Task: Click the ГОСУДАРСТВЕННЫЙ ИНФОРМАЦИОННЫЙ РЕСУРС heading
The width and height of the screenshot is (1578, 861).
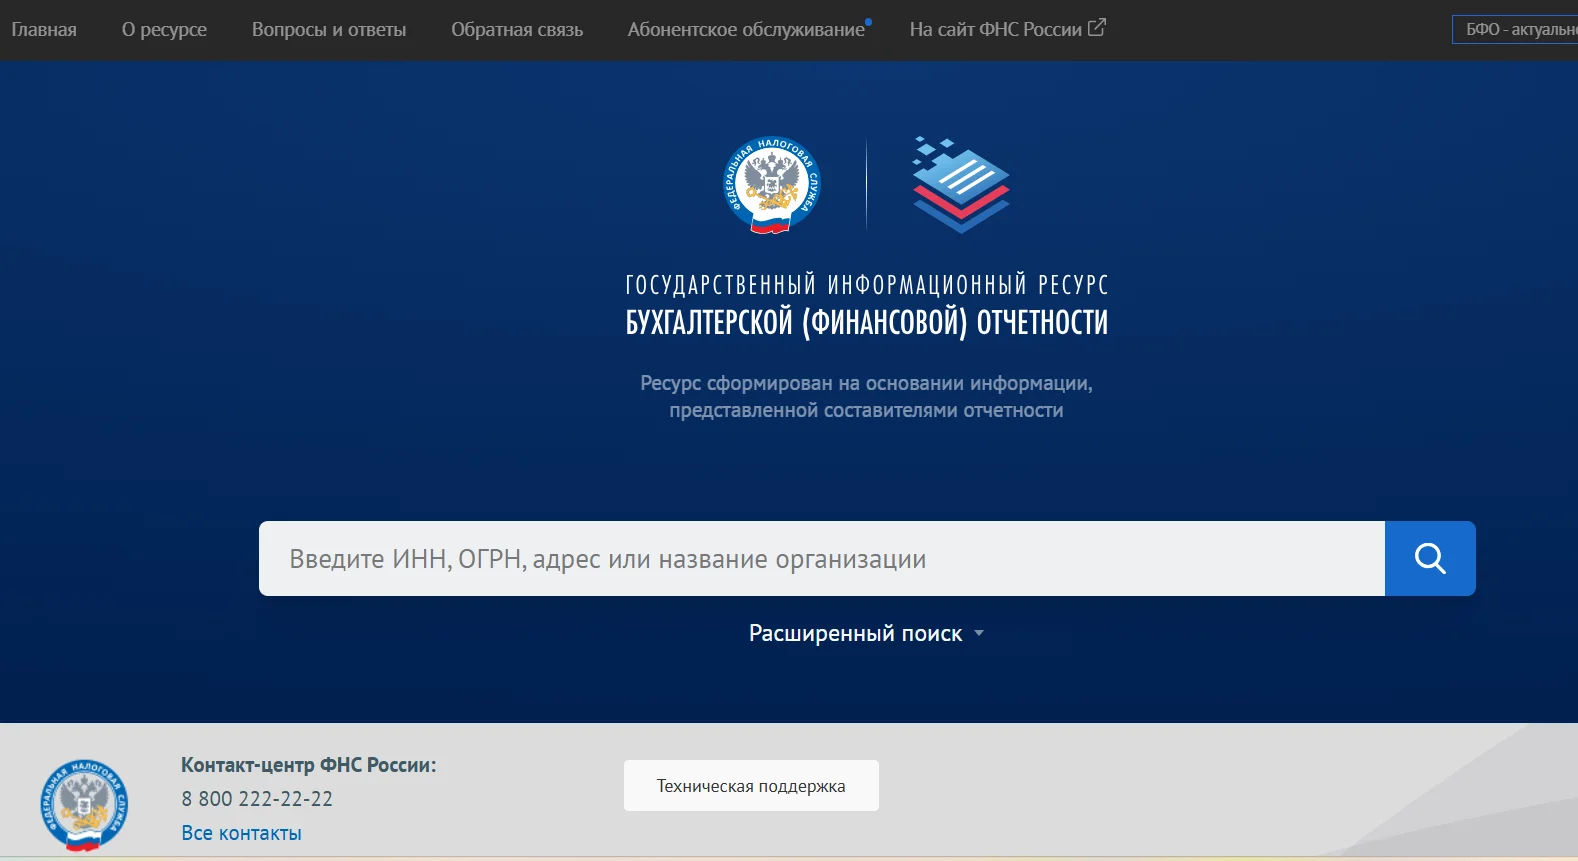Action: coord(866,285)
